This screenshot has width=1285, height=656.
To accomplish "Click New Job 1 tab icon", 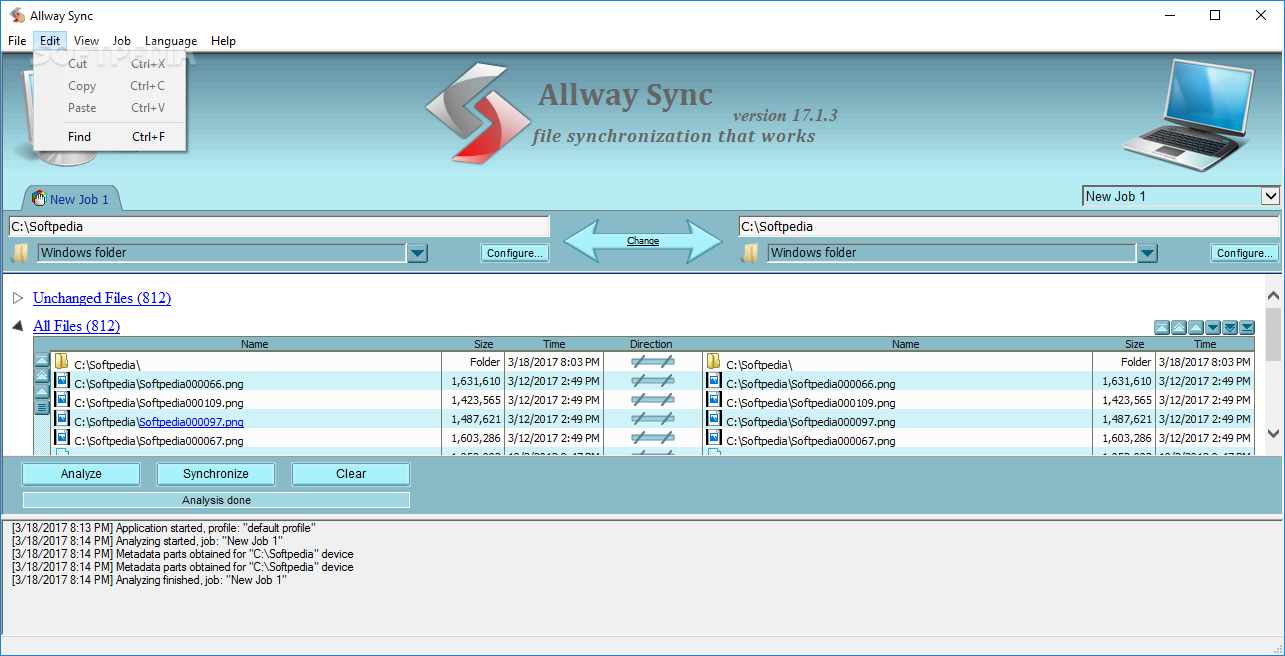I will 39,198.
